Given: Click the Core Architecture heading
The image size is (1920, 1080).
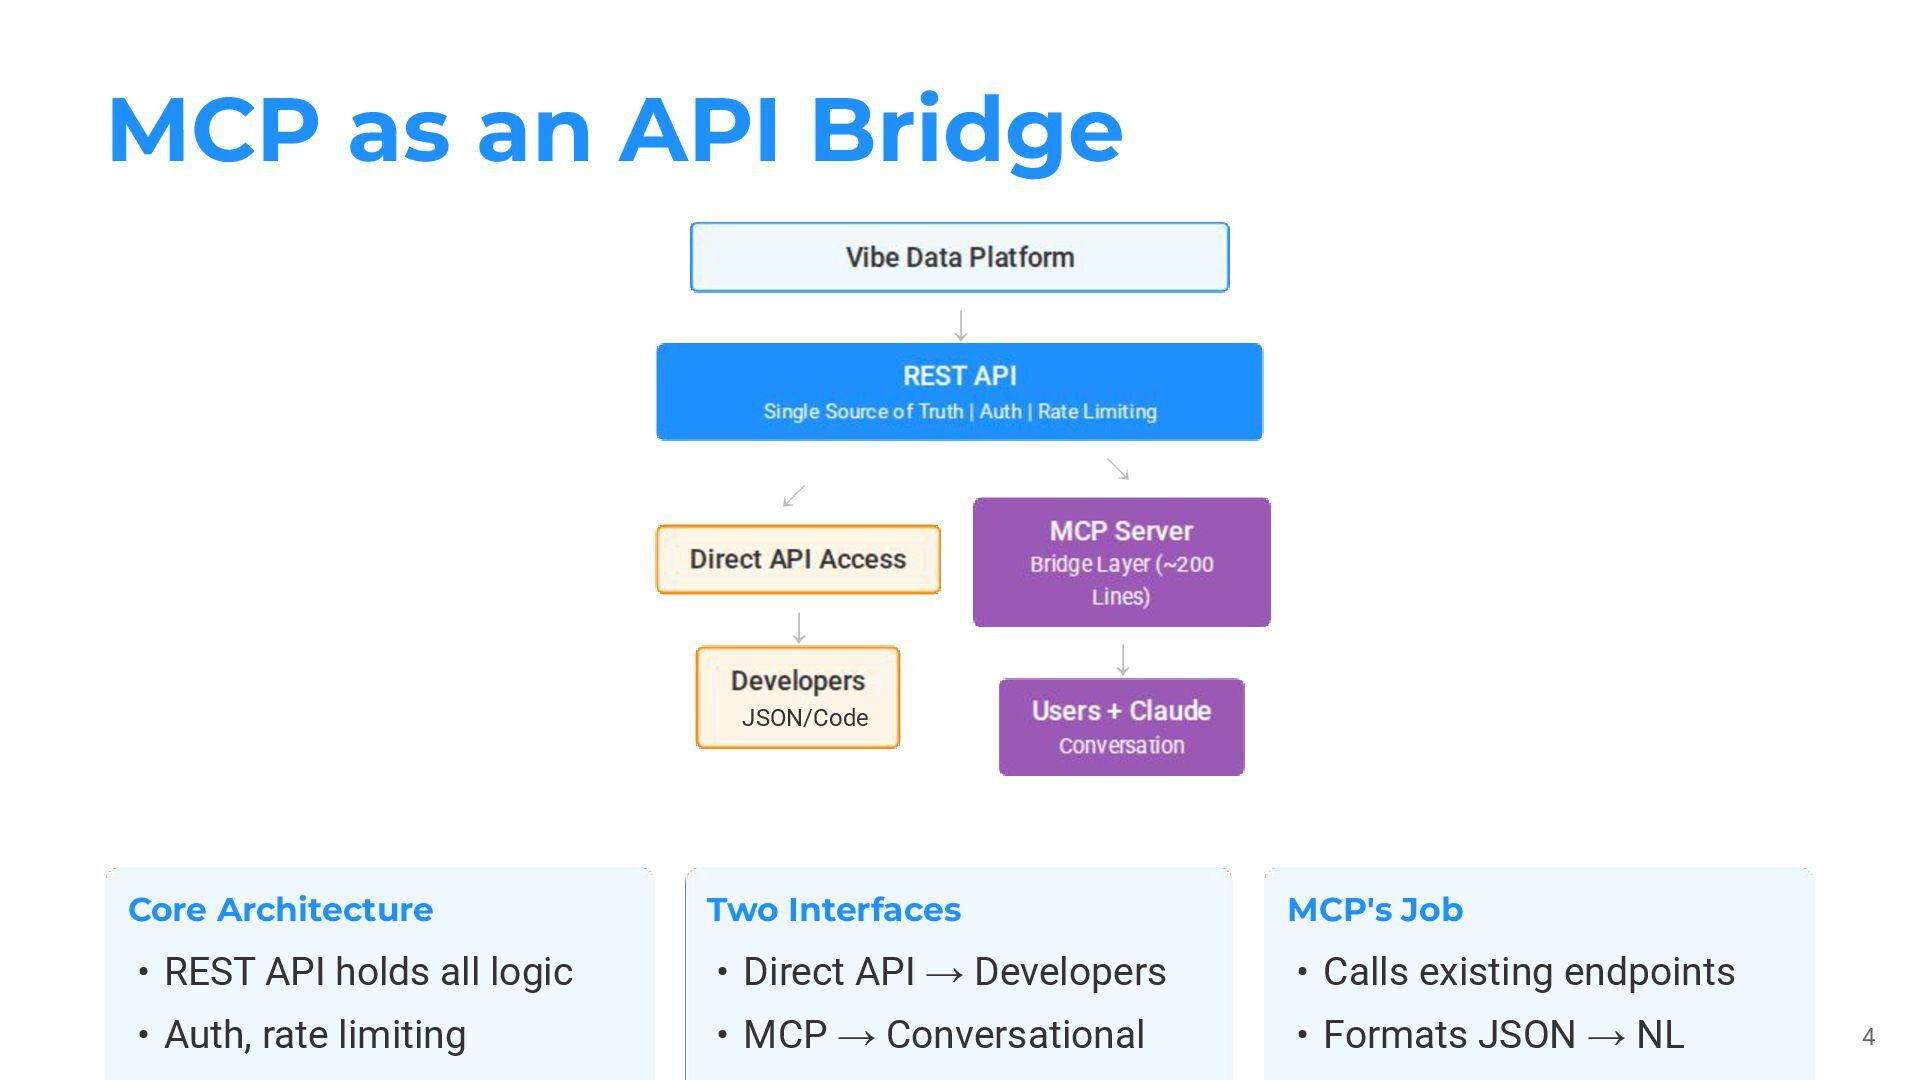Looking at the screenshot, I should [x=281, y=909].
